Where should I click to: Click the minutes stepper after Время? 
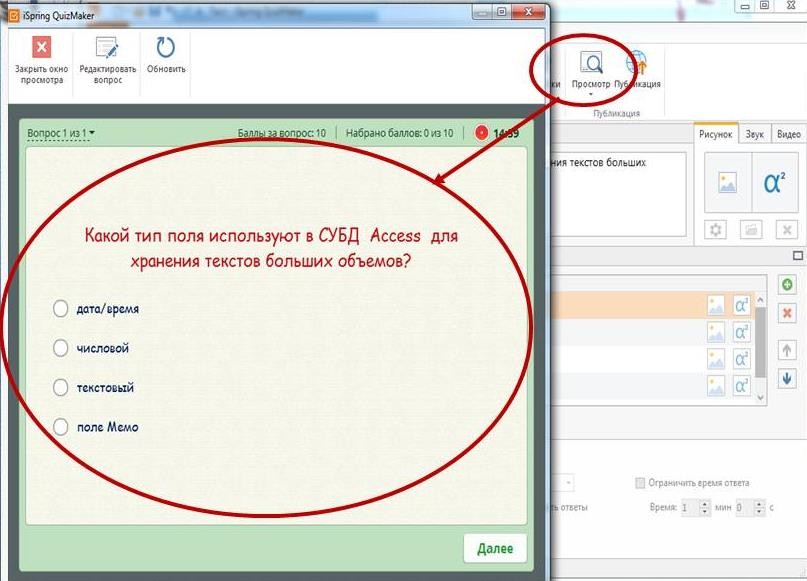(x=705, y=508)
